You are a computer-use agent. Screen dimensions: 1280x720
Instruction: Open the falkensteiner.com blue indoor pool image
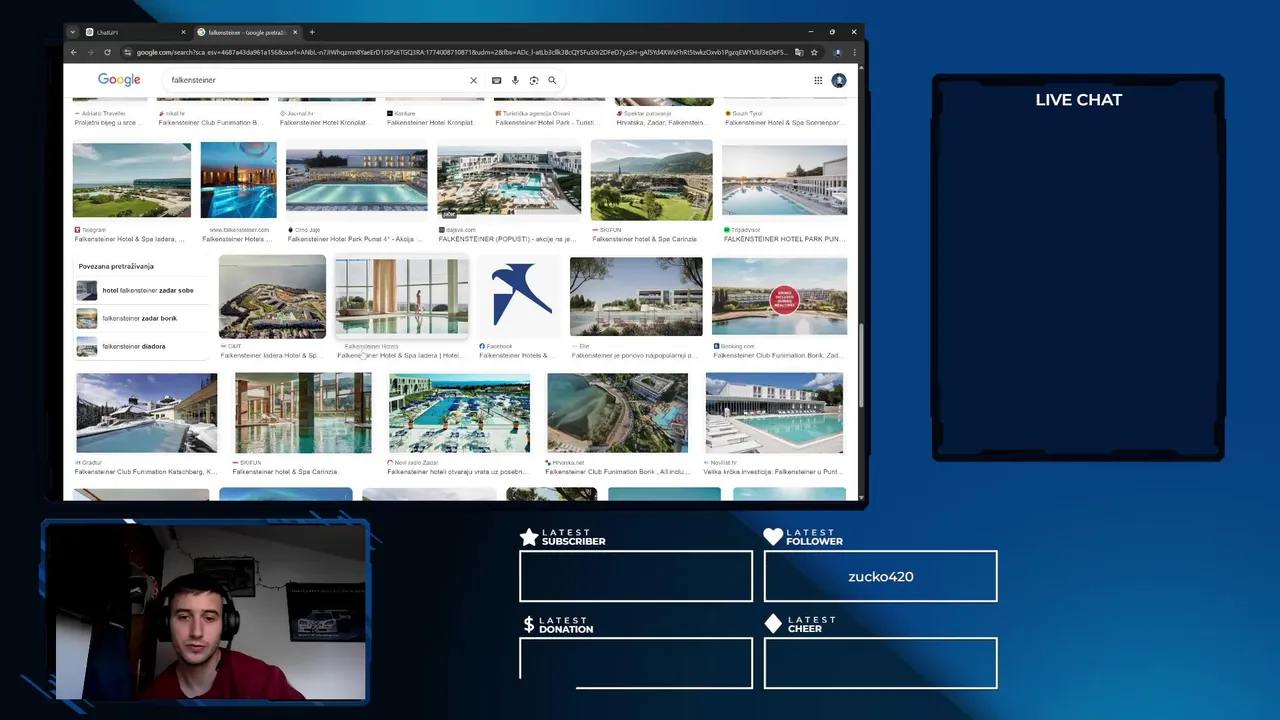tap(238, 180)
